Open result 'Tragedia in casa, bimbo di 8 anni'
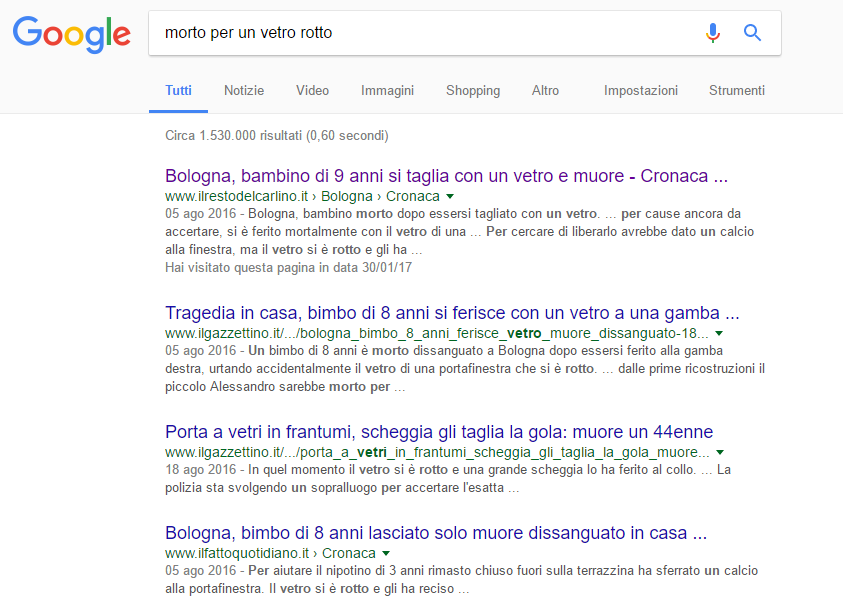The width and height of the screenshot is (843, 616). (452, 313)
